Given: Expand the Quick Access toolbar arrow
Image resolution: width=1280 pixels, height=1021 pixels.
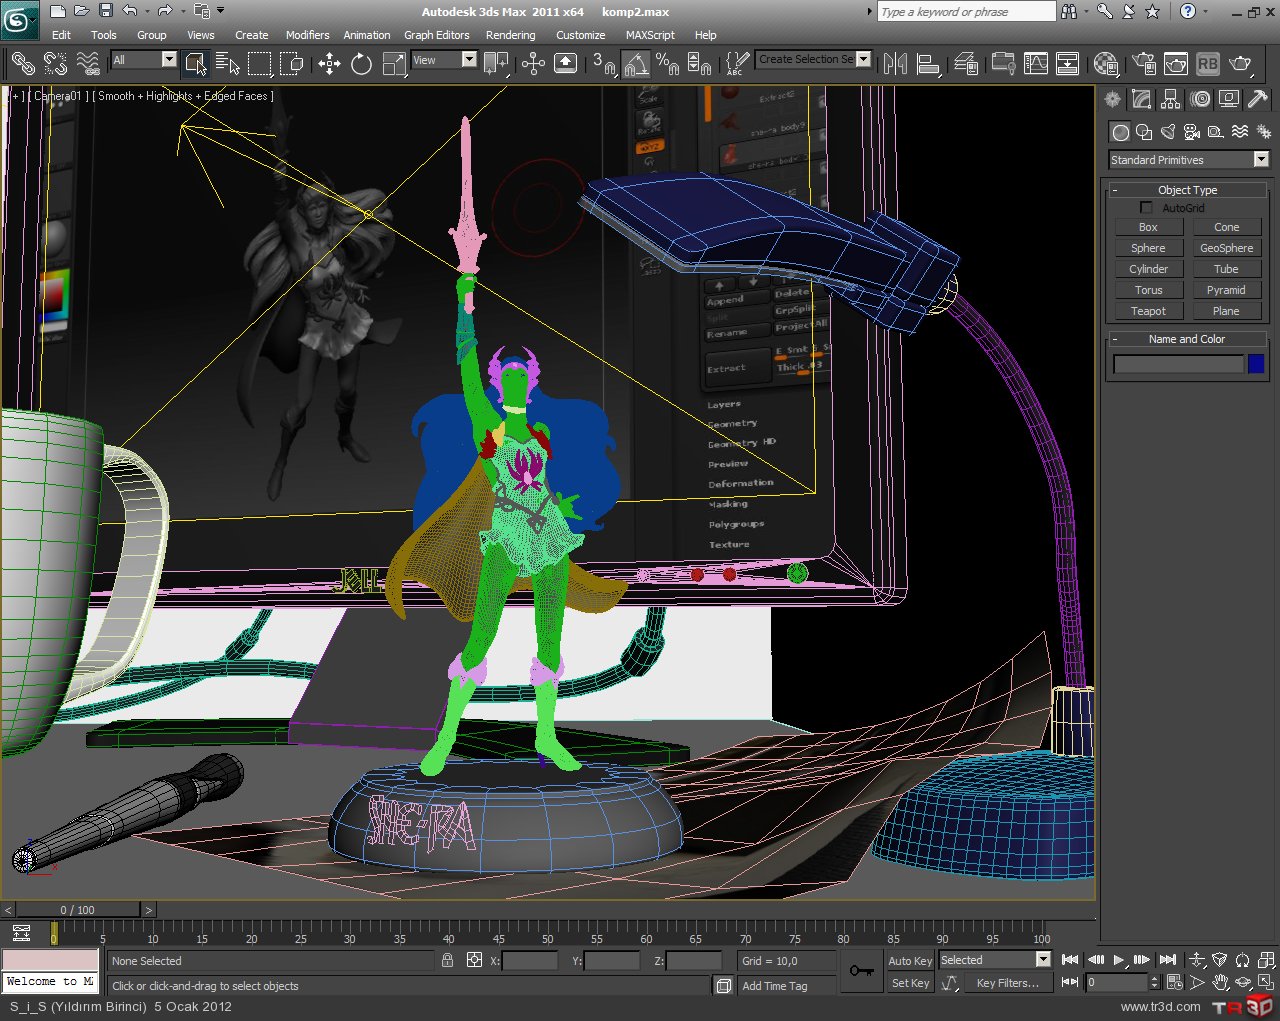Looking at the screenshot, I should (x=221, y=11).
